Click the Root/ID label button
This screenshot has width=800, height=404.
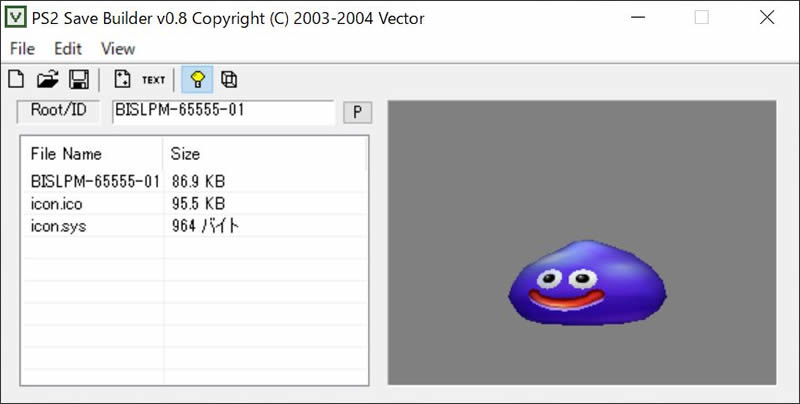pos(58,111)
